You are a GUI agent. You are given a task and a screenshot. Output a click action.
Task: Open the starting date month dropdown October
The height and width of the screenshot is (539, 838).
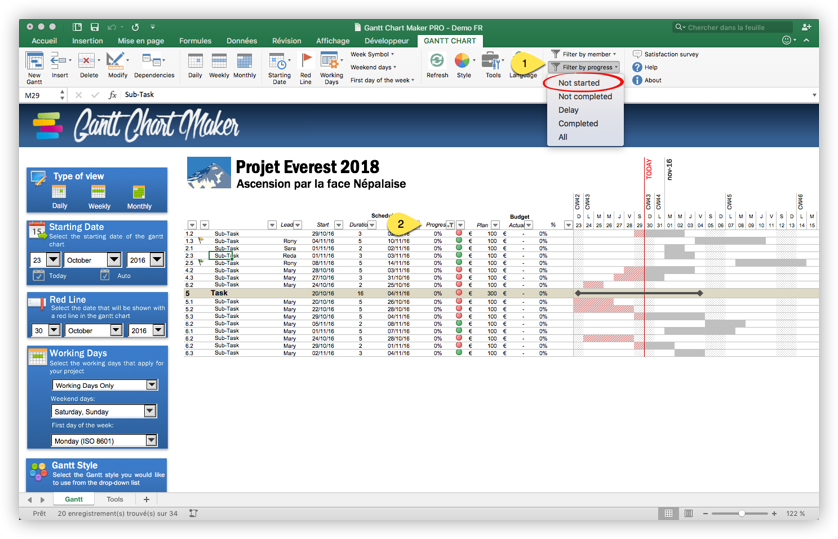(114, 260)
